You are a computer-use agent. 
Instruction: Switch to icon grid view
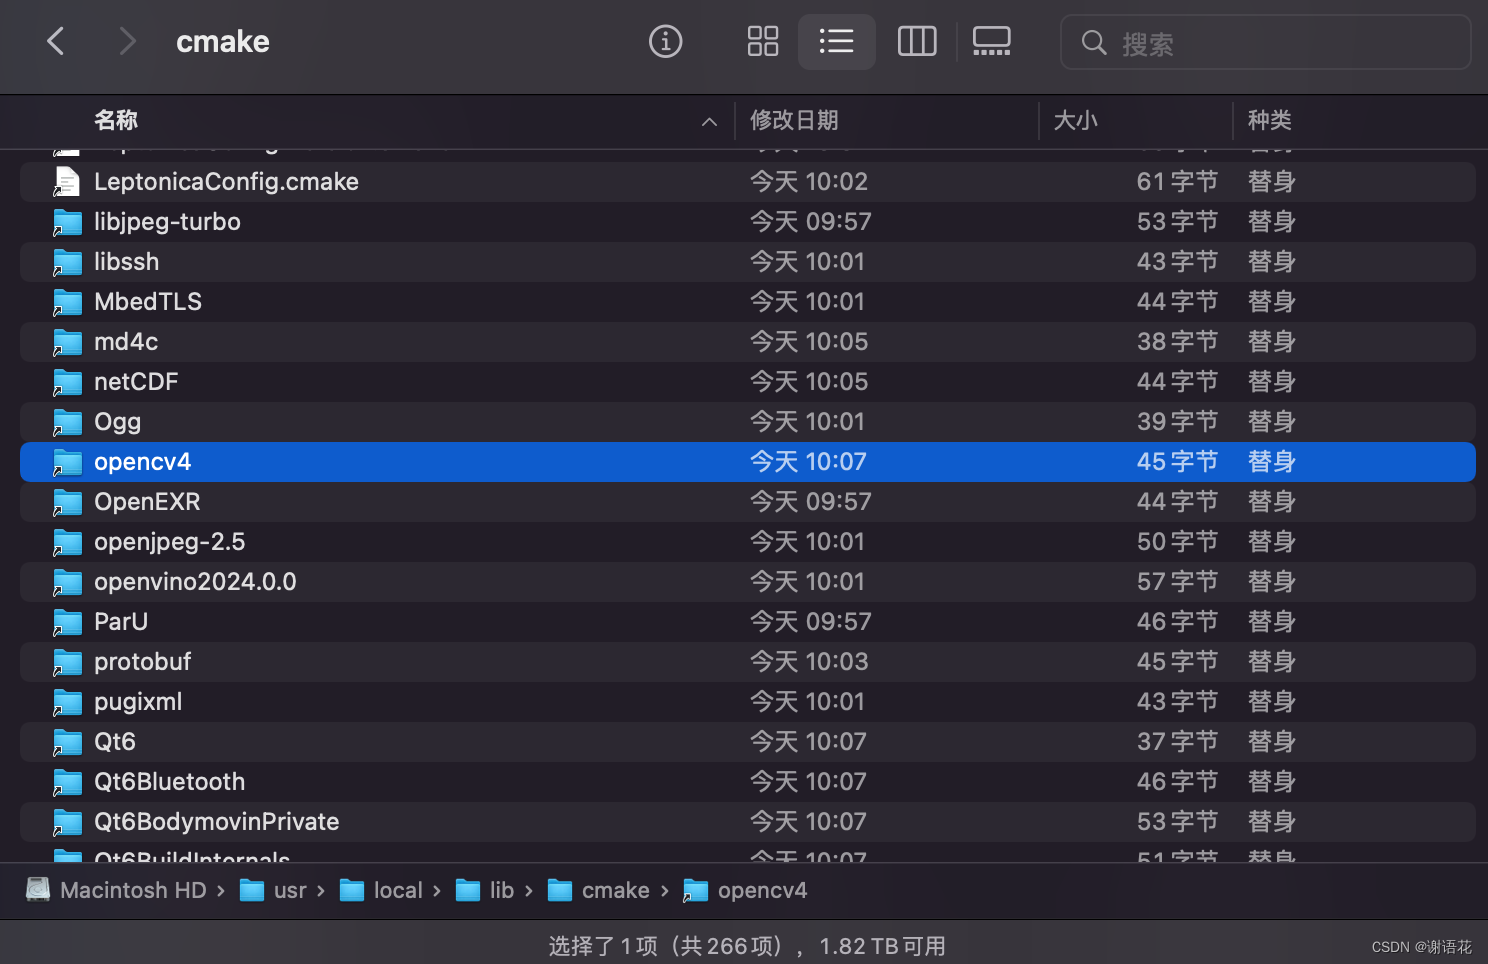click(x=763, y=41)
